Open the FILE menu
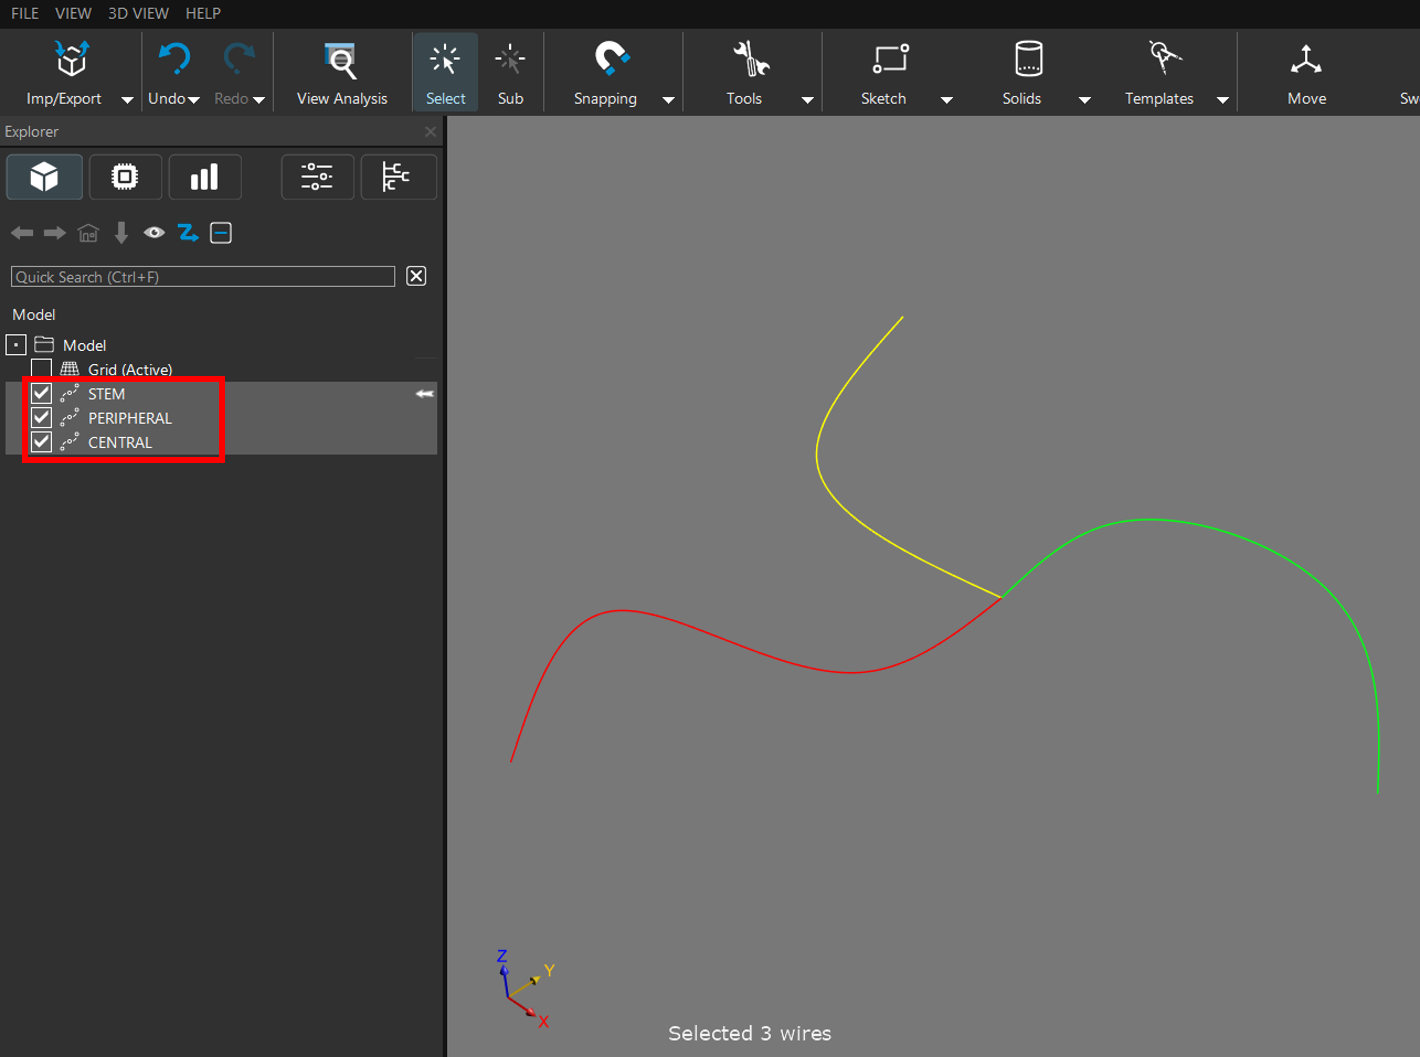 point(25,13)
